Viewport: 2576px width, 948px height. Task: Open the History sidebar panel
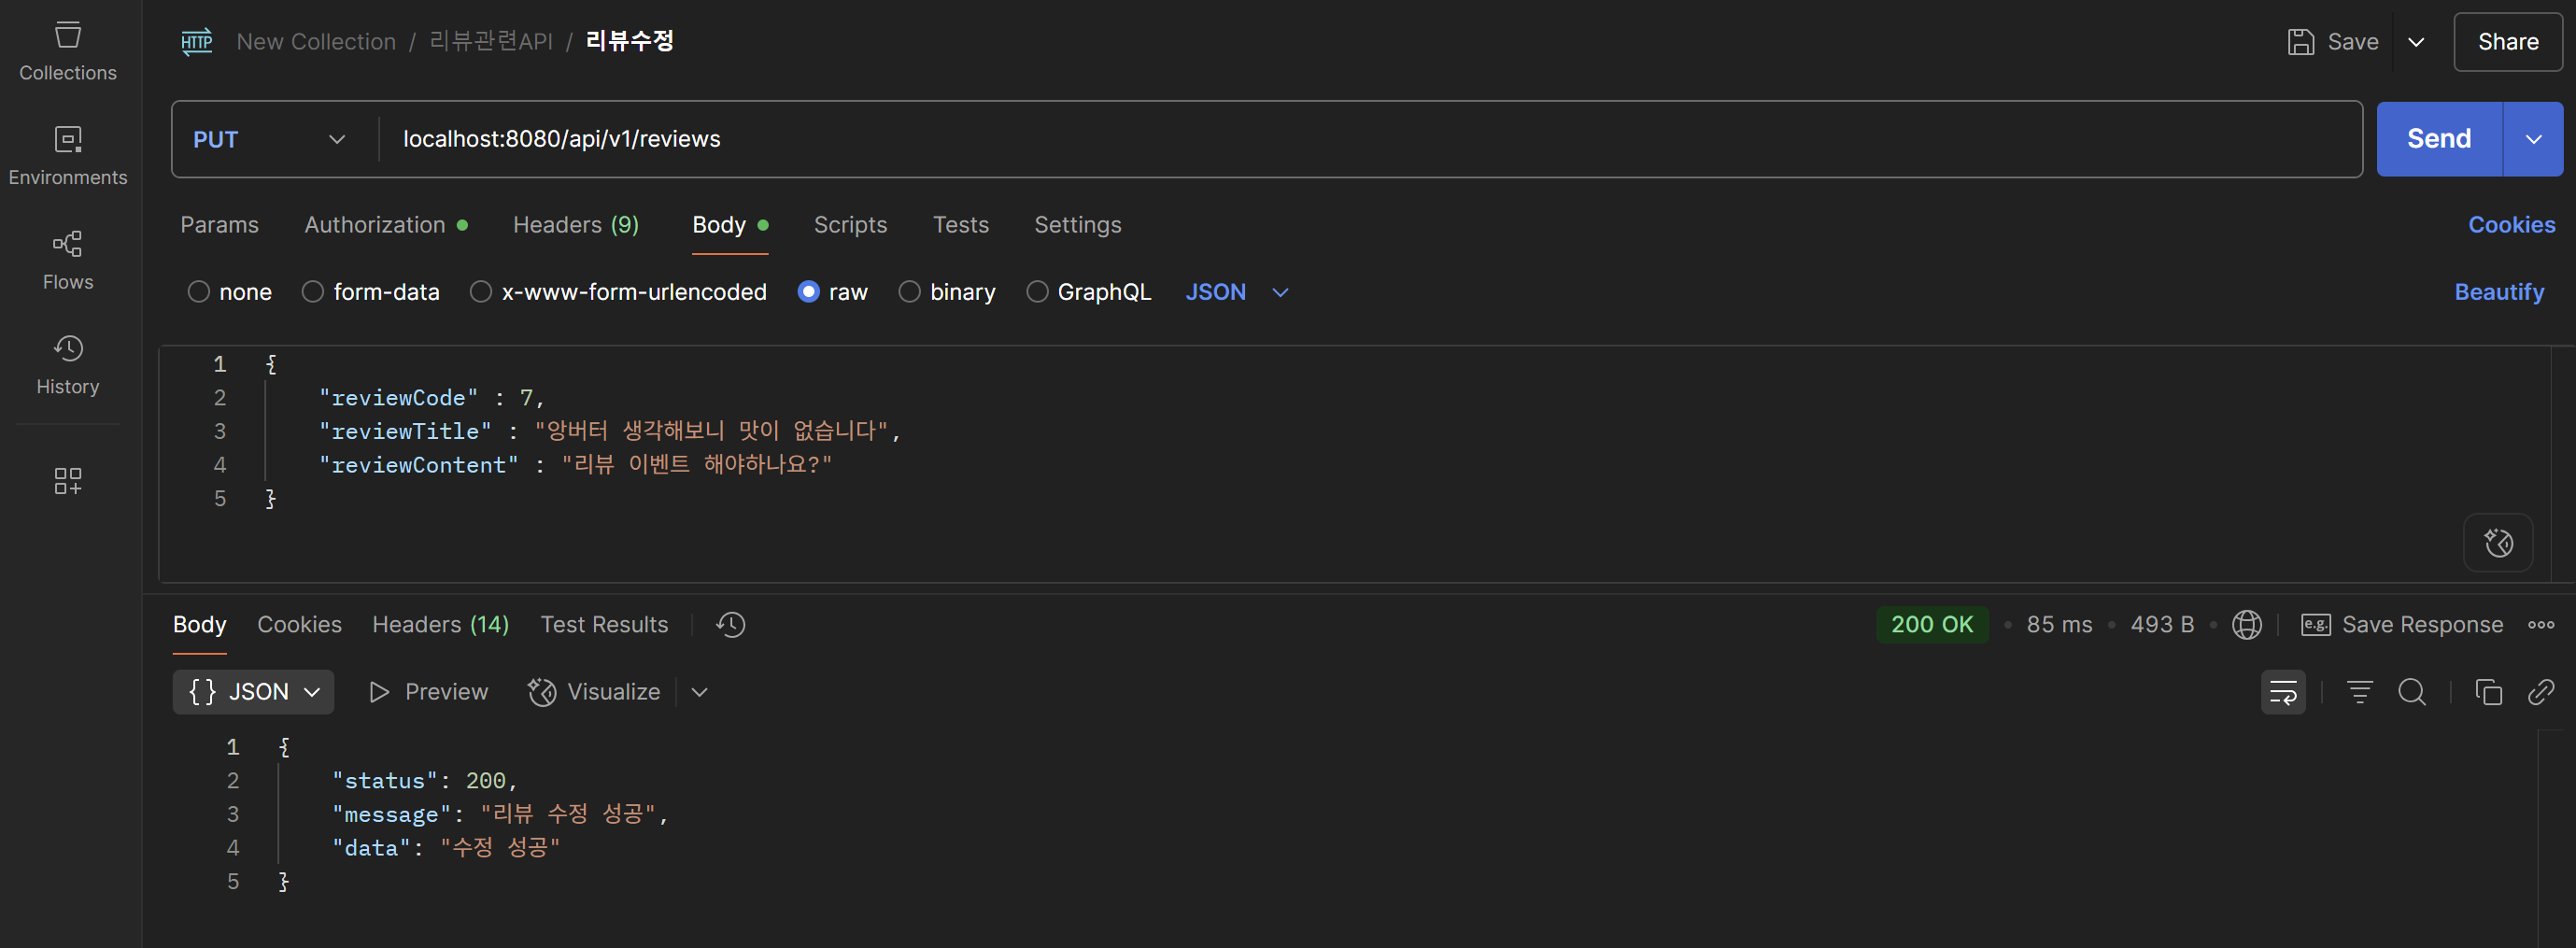[68, 364]
